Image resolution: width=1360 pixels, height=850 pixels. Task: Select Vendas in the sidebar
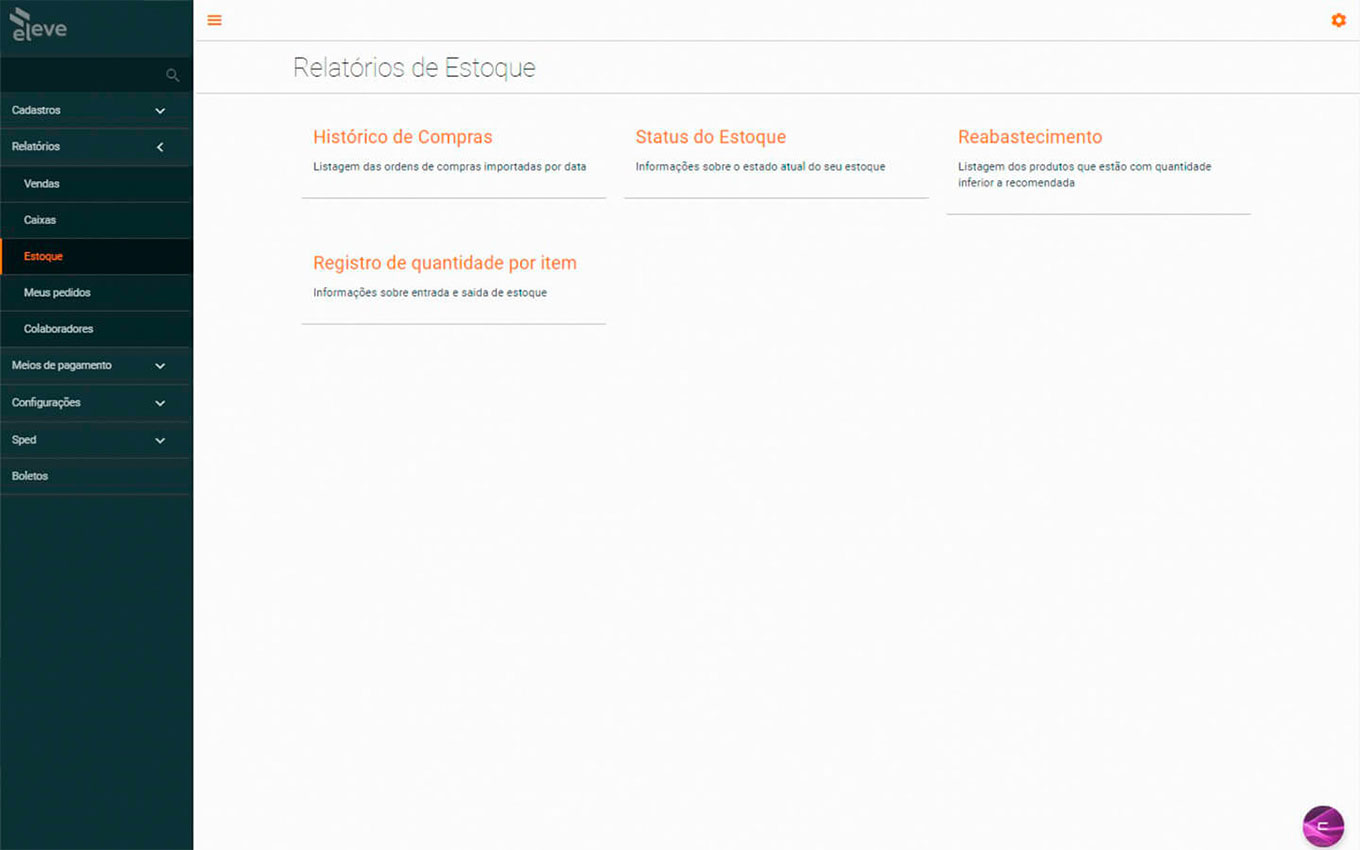point(42,184)
